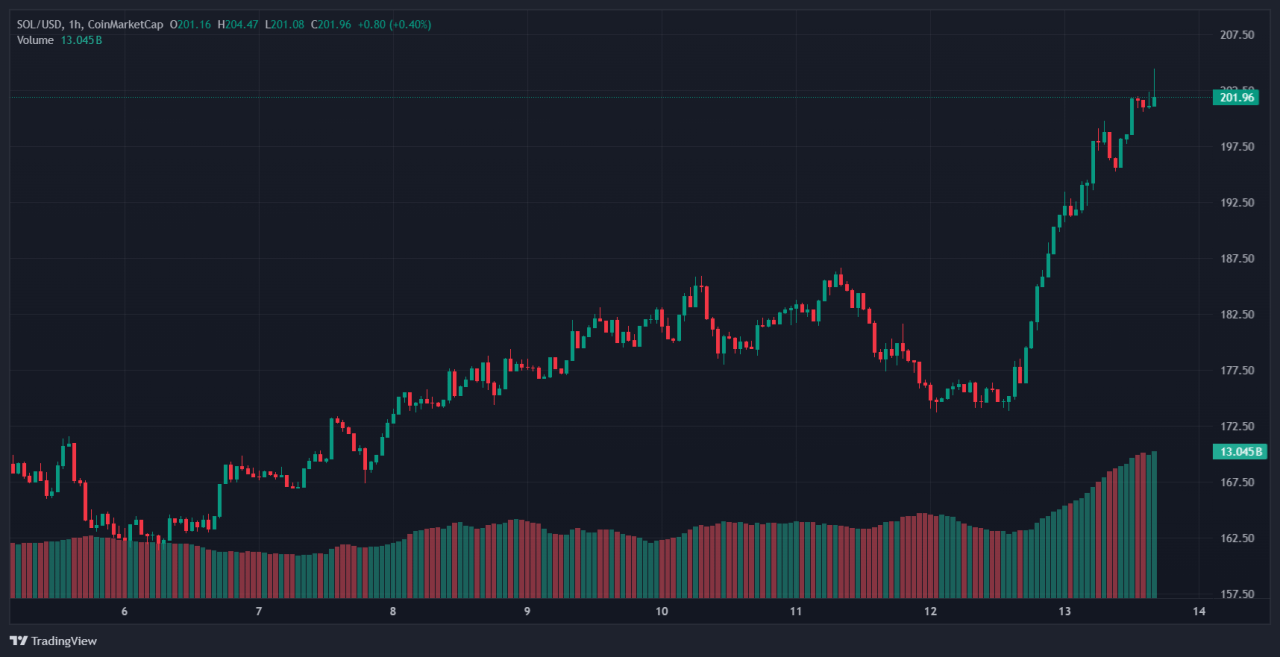Click the SOL/USD symbol title
This screenshot has height=657, width=1280.
click(x=40, y=24)
